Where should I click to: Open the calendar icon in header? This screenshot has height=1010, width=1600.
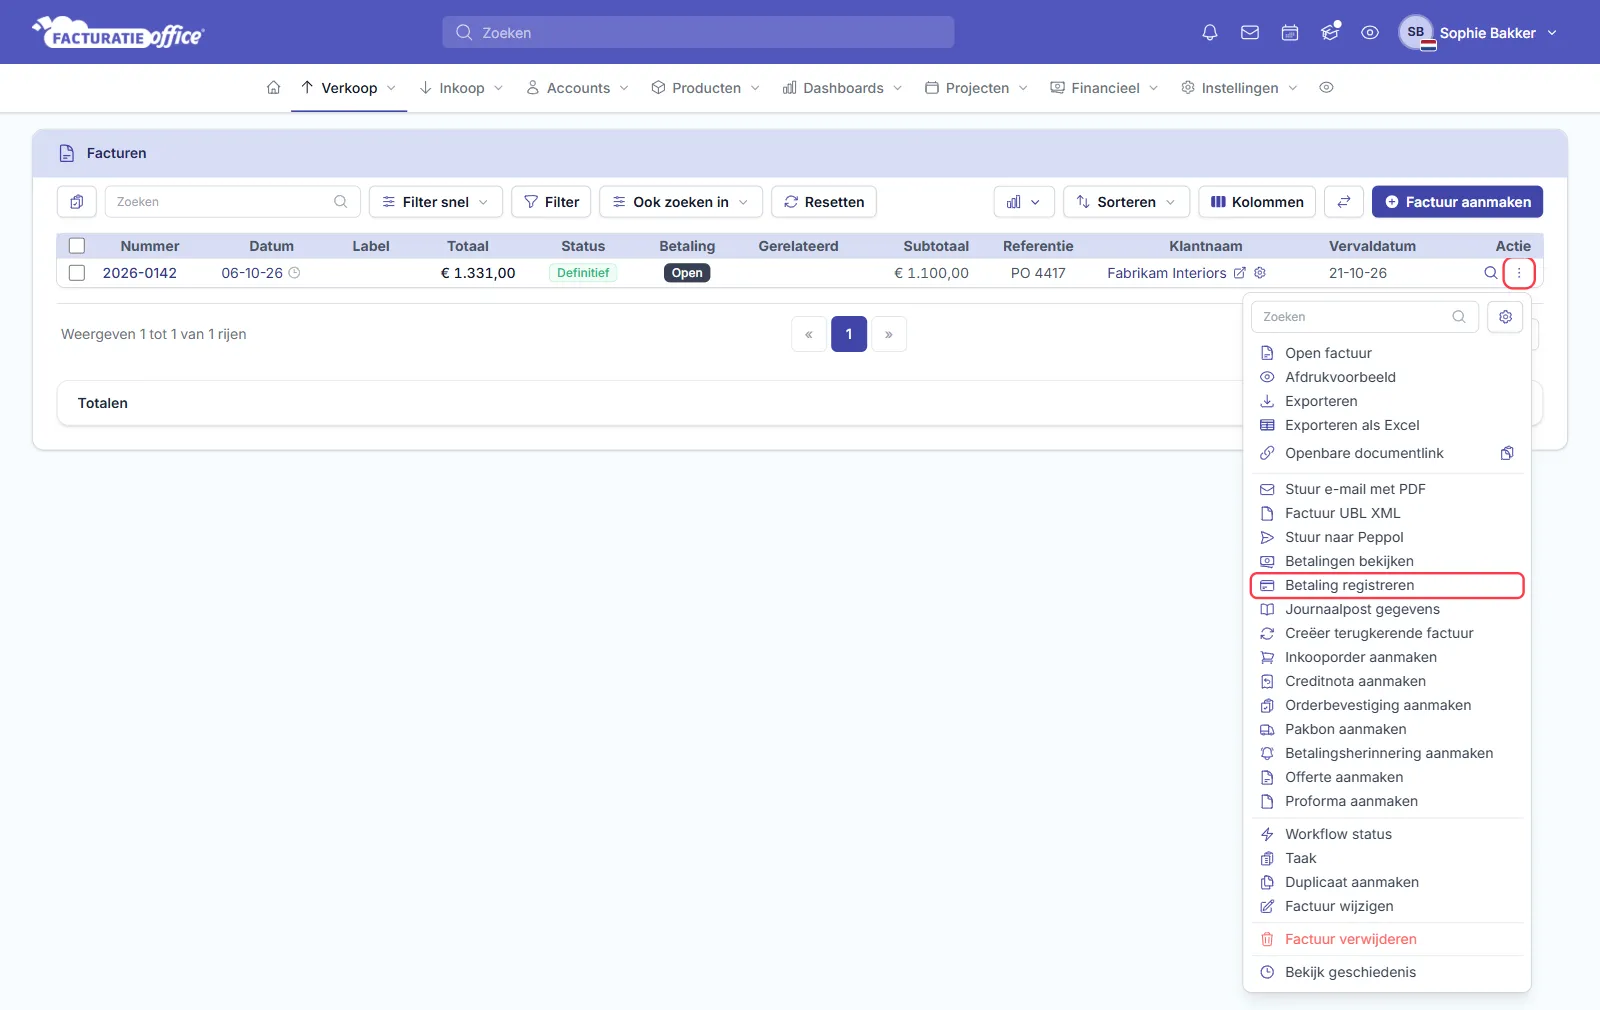[1290, 33]
